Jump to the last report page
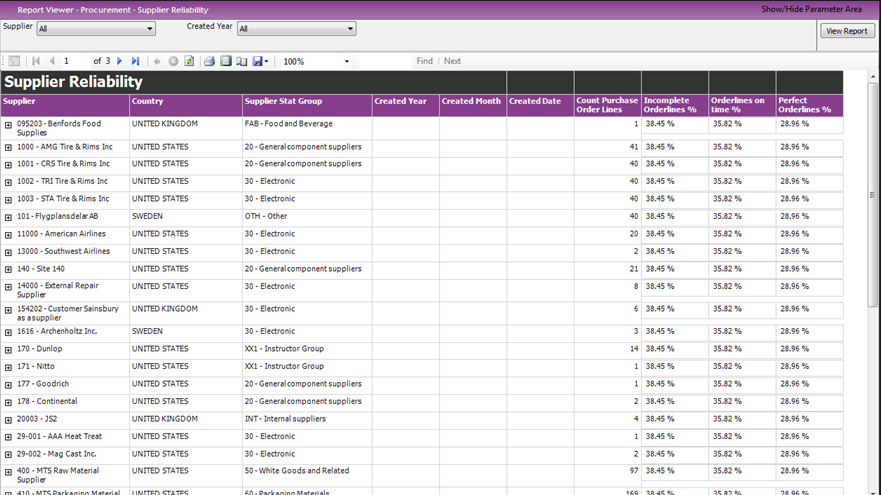 point(135,61)
